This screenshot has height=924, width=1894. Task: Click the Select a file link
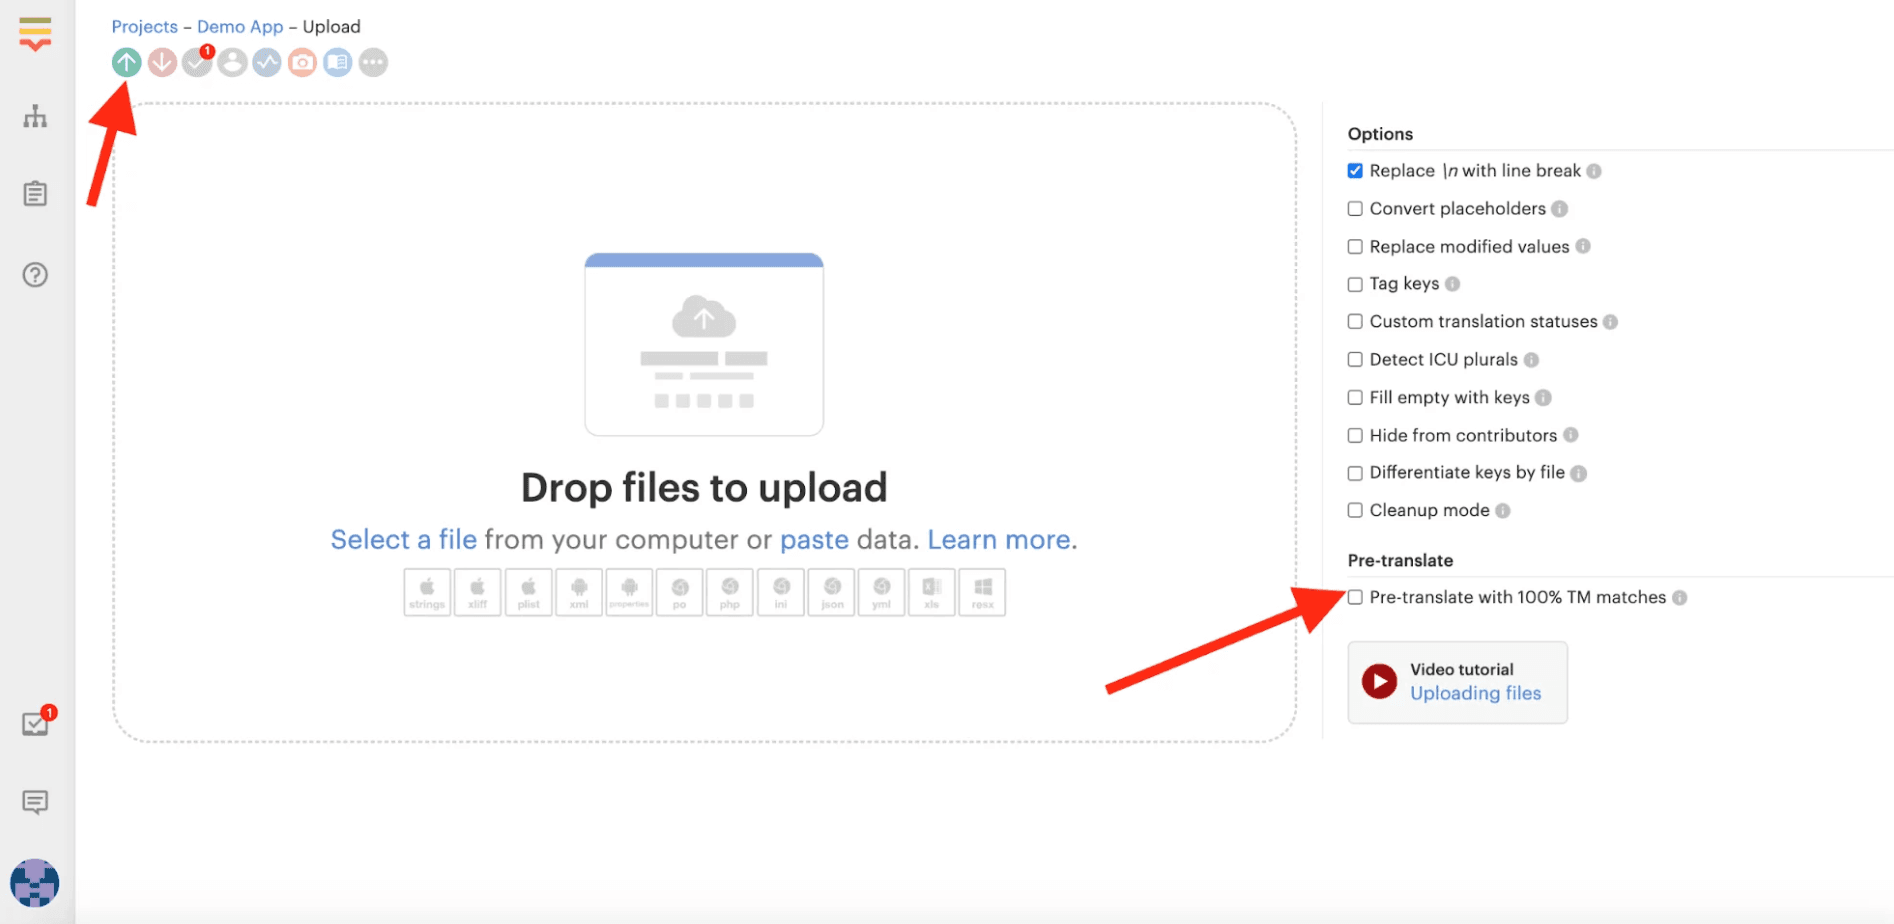pos(403,540)
